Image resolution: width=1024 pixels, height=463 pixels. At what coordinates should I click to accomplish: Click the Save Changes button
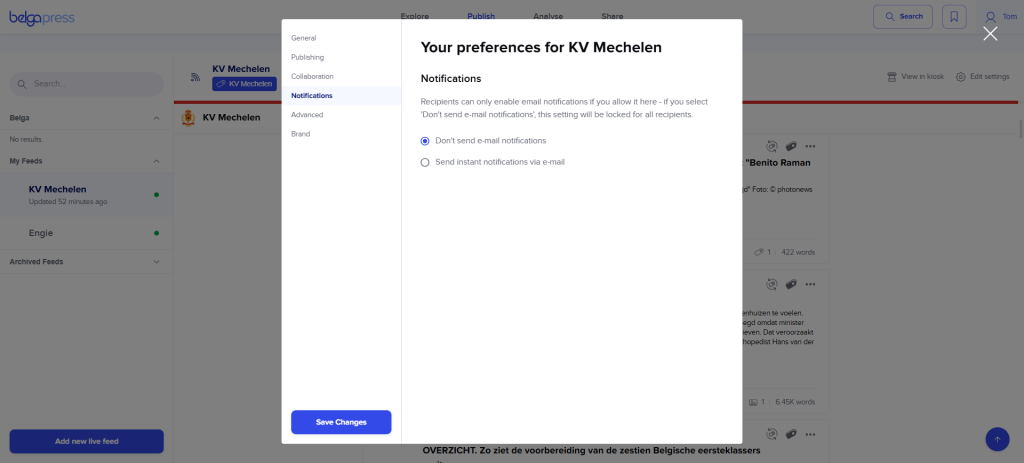(x=341, y=422)
